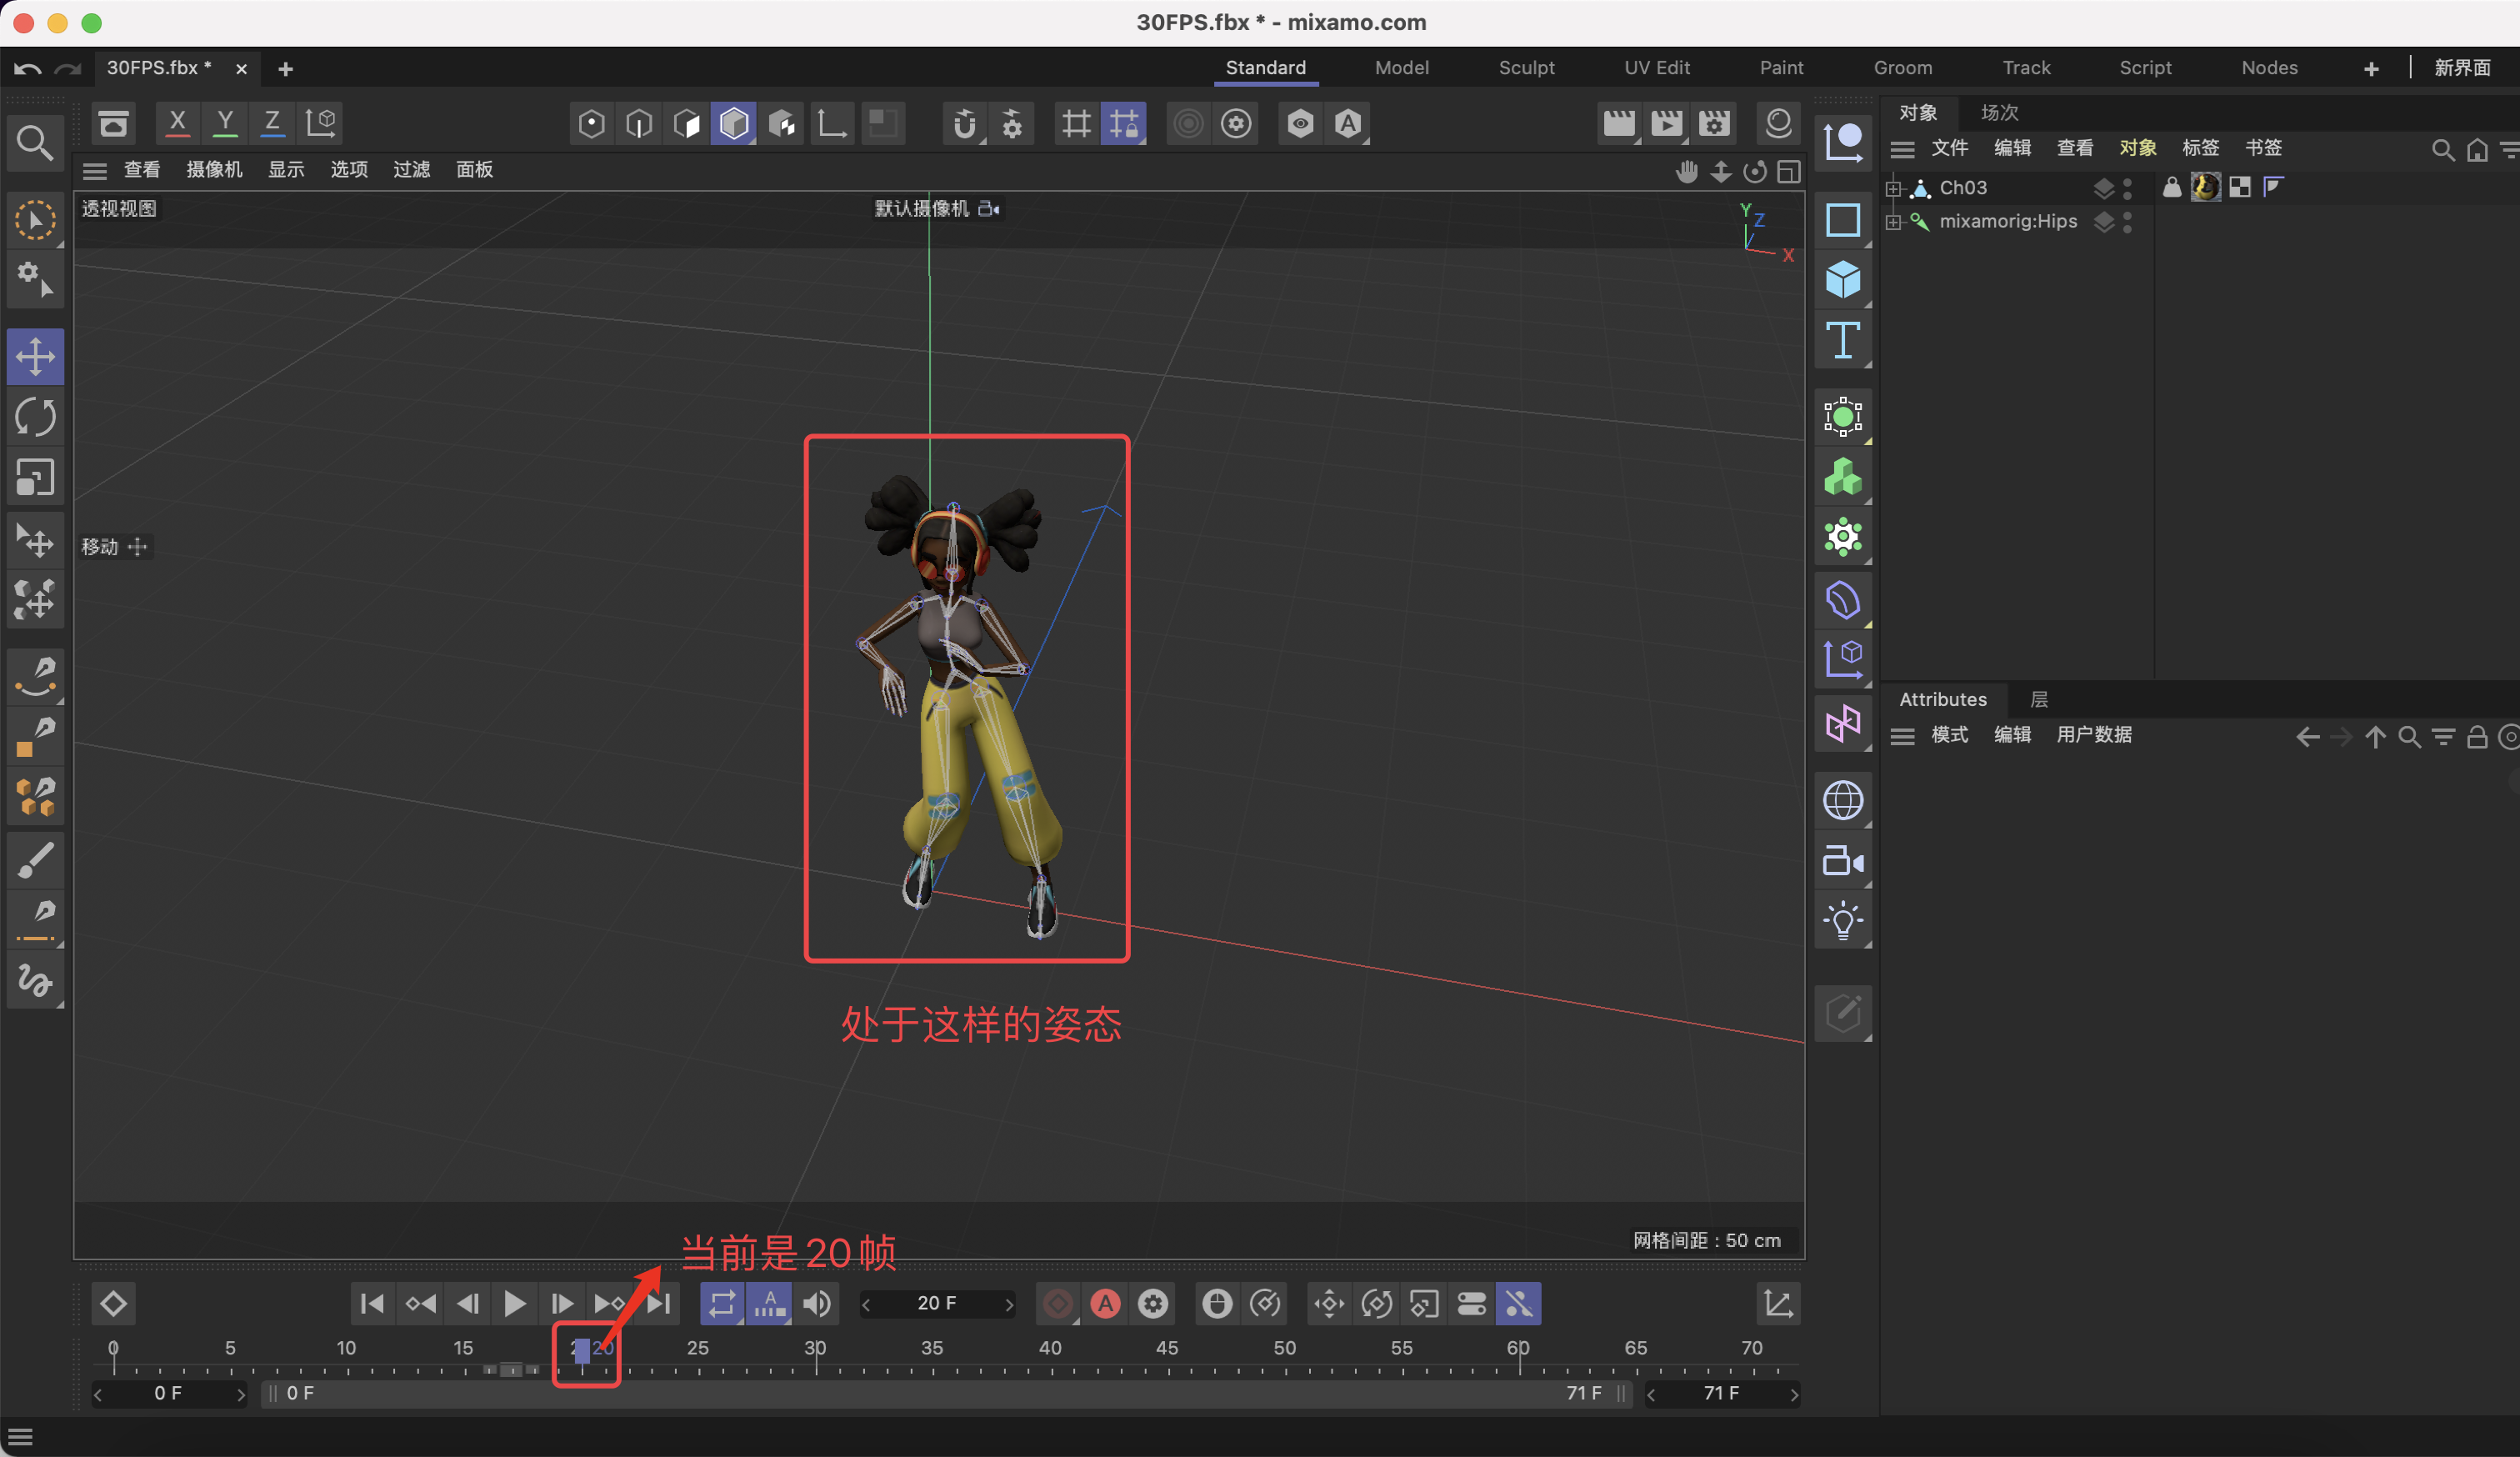This screenshot has height=1457, width=2520.
Task: Click the Text spline tool icon
Action: tap(1842, 341)
